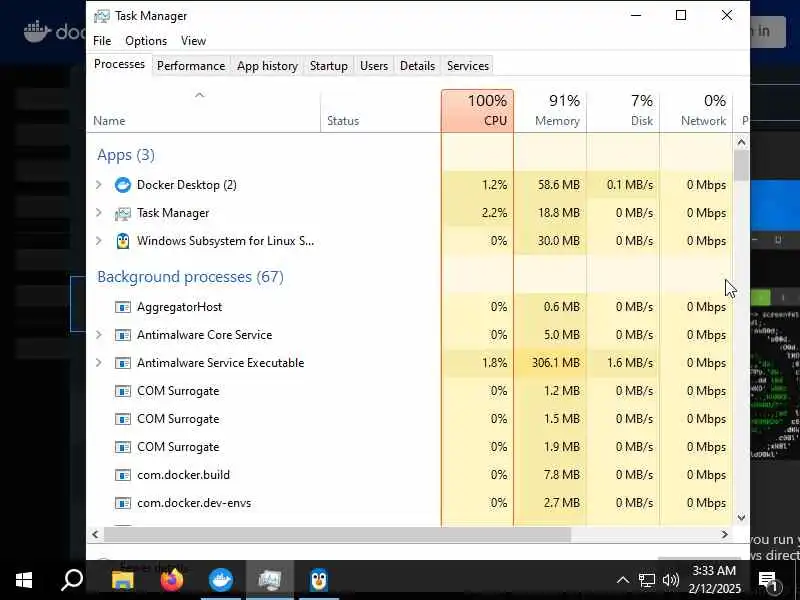Click the horizontal scrollbar thumb

pos(337,534)
